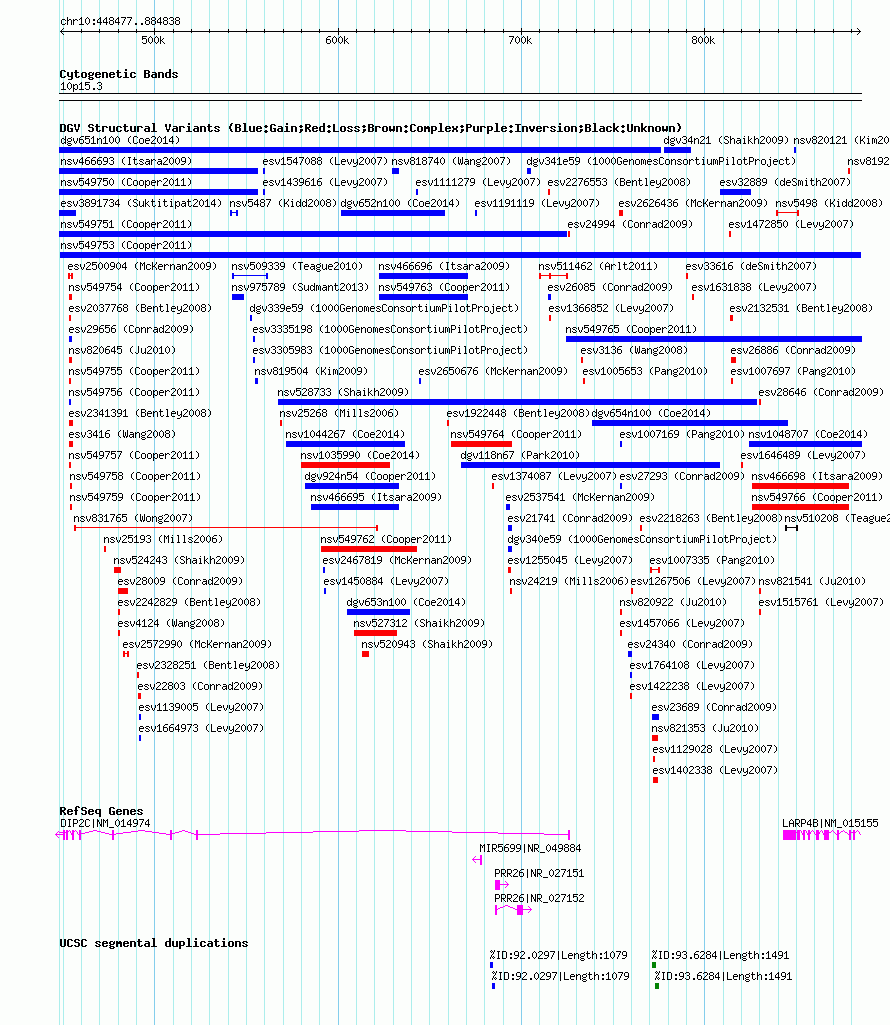Select the nsv831765 (Wong2007) red loss span
Screen dimensions: 890x1025
(226, 528)
